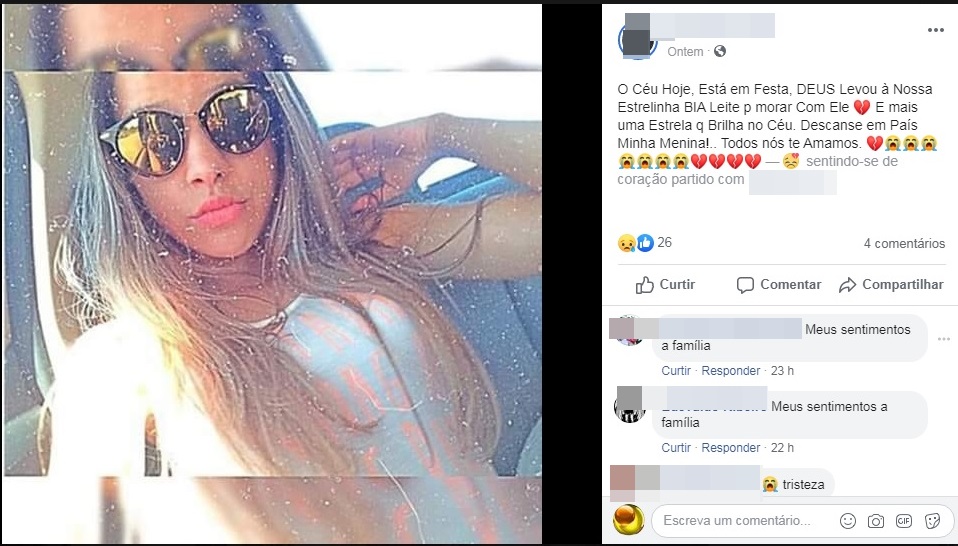Attach a photo using the camera icon
This screenshot has height=546, width=958.
click(876, 521)
